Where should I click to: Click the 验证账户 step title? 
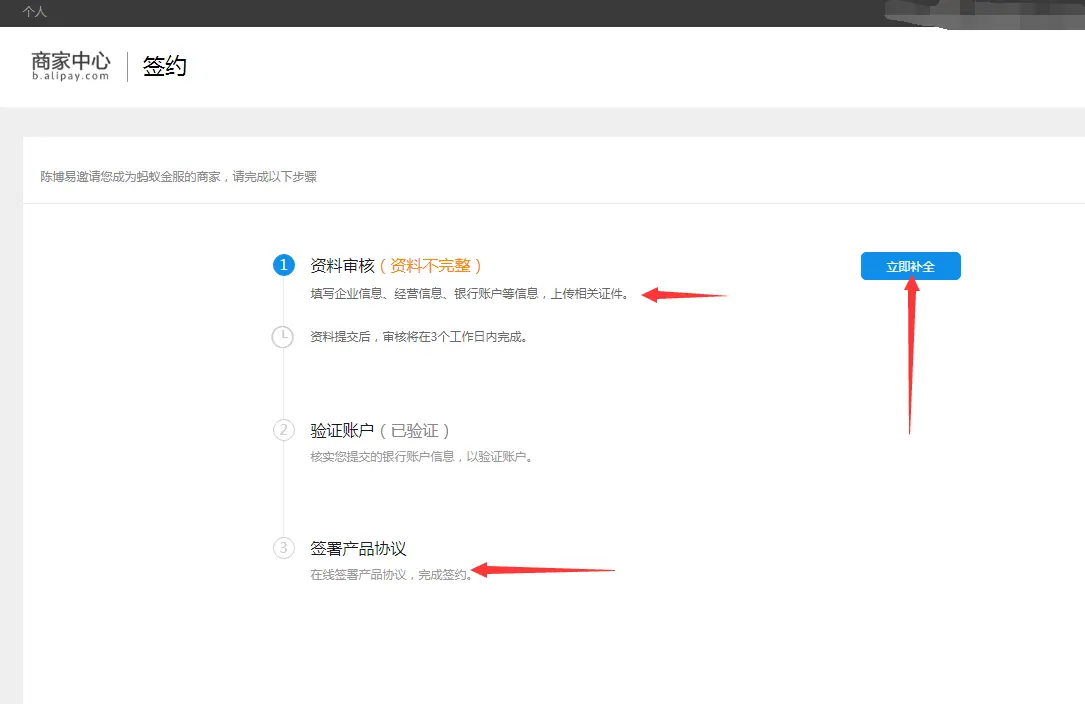coord(343,430)
